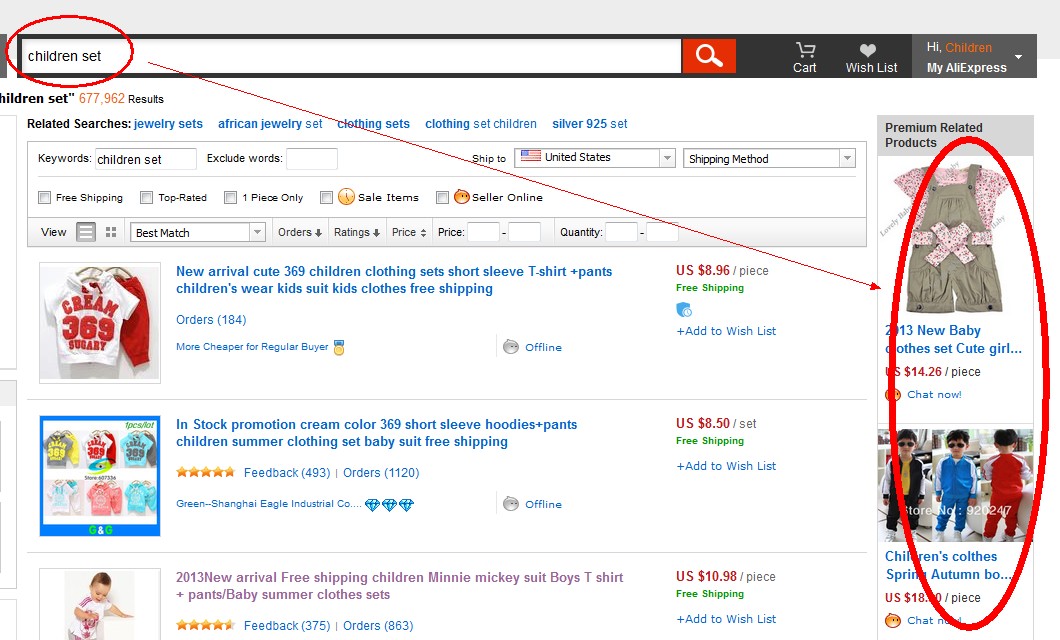The height and width of the screenshot is (640, 1060).
Task: Open 'New arrival cute 369 children clothing sets' listing
Action: [x=394, y=280]
